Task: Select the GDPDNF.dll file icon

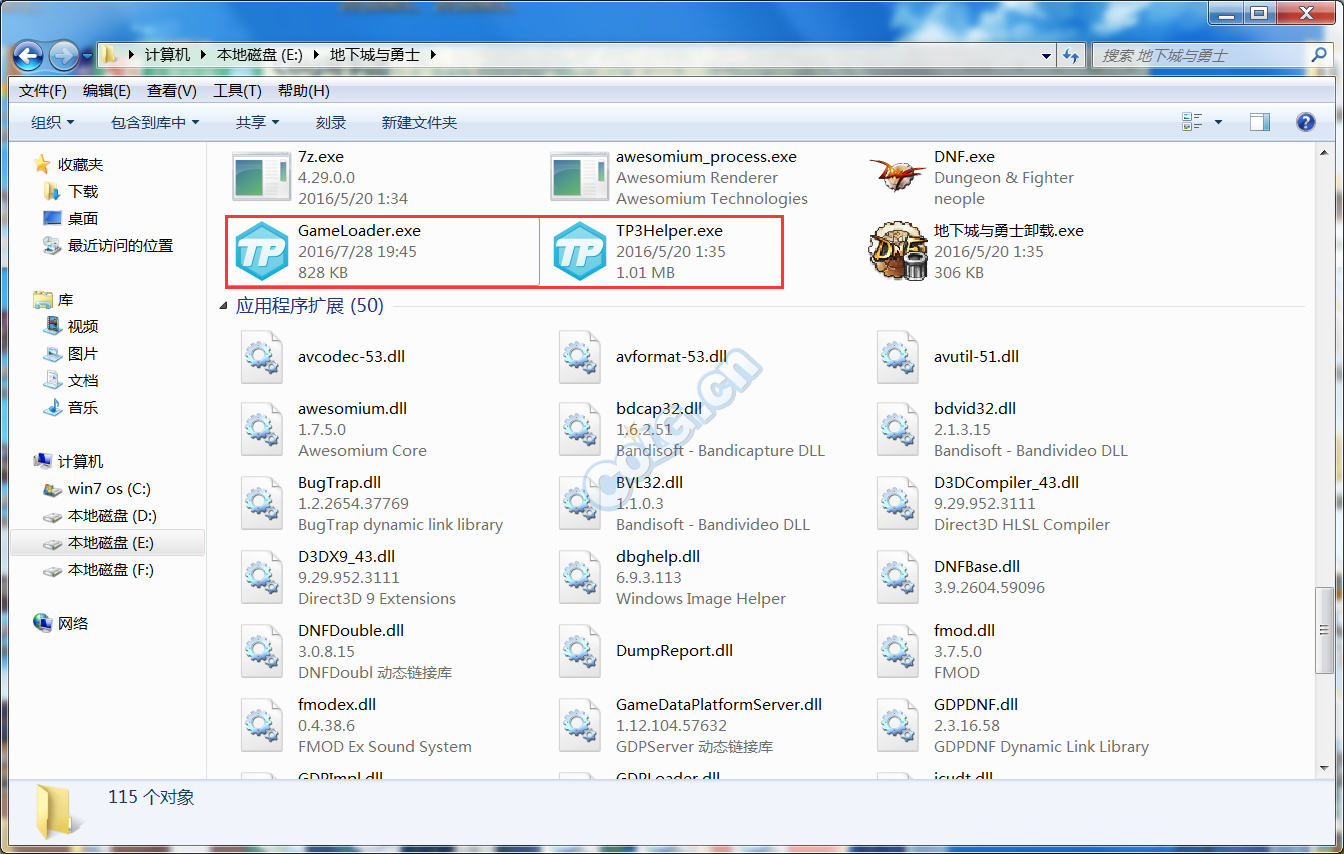Action: coord(898,725)
